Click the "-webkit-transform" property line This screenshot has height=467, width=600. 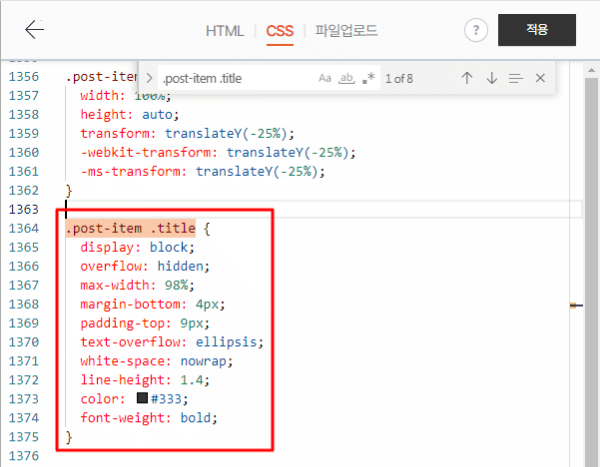tap(218, 152)
